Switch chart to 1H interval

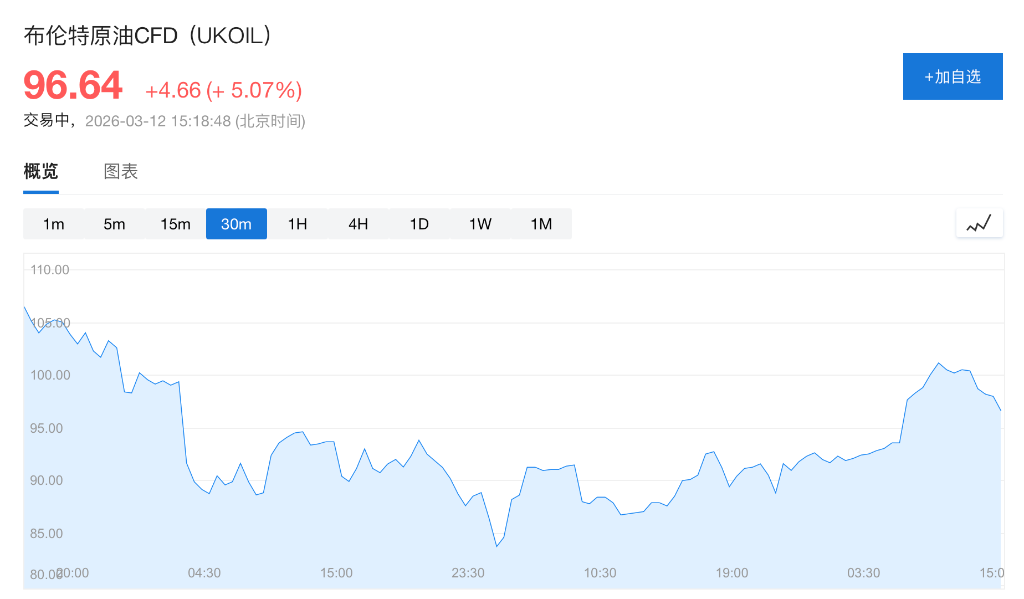point(297,224)
